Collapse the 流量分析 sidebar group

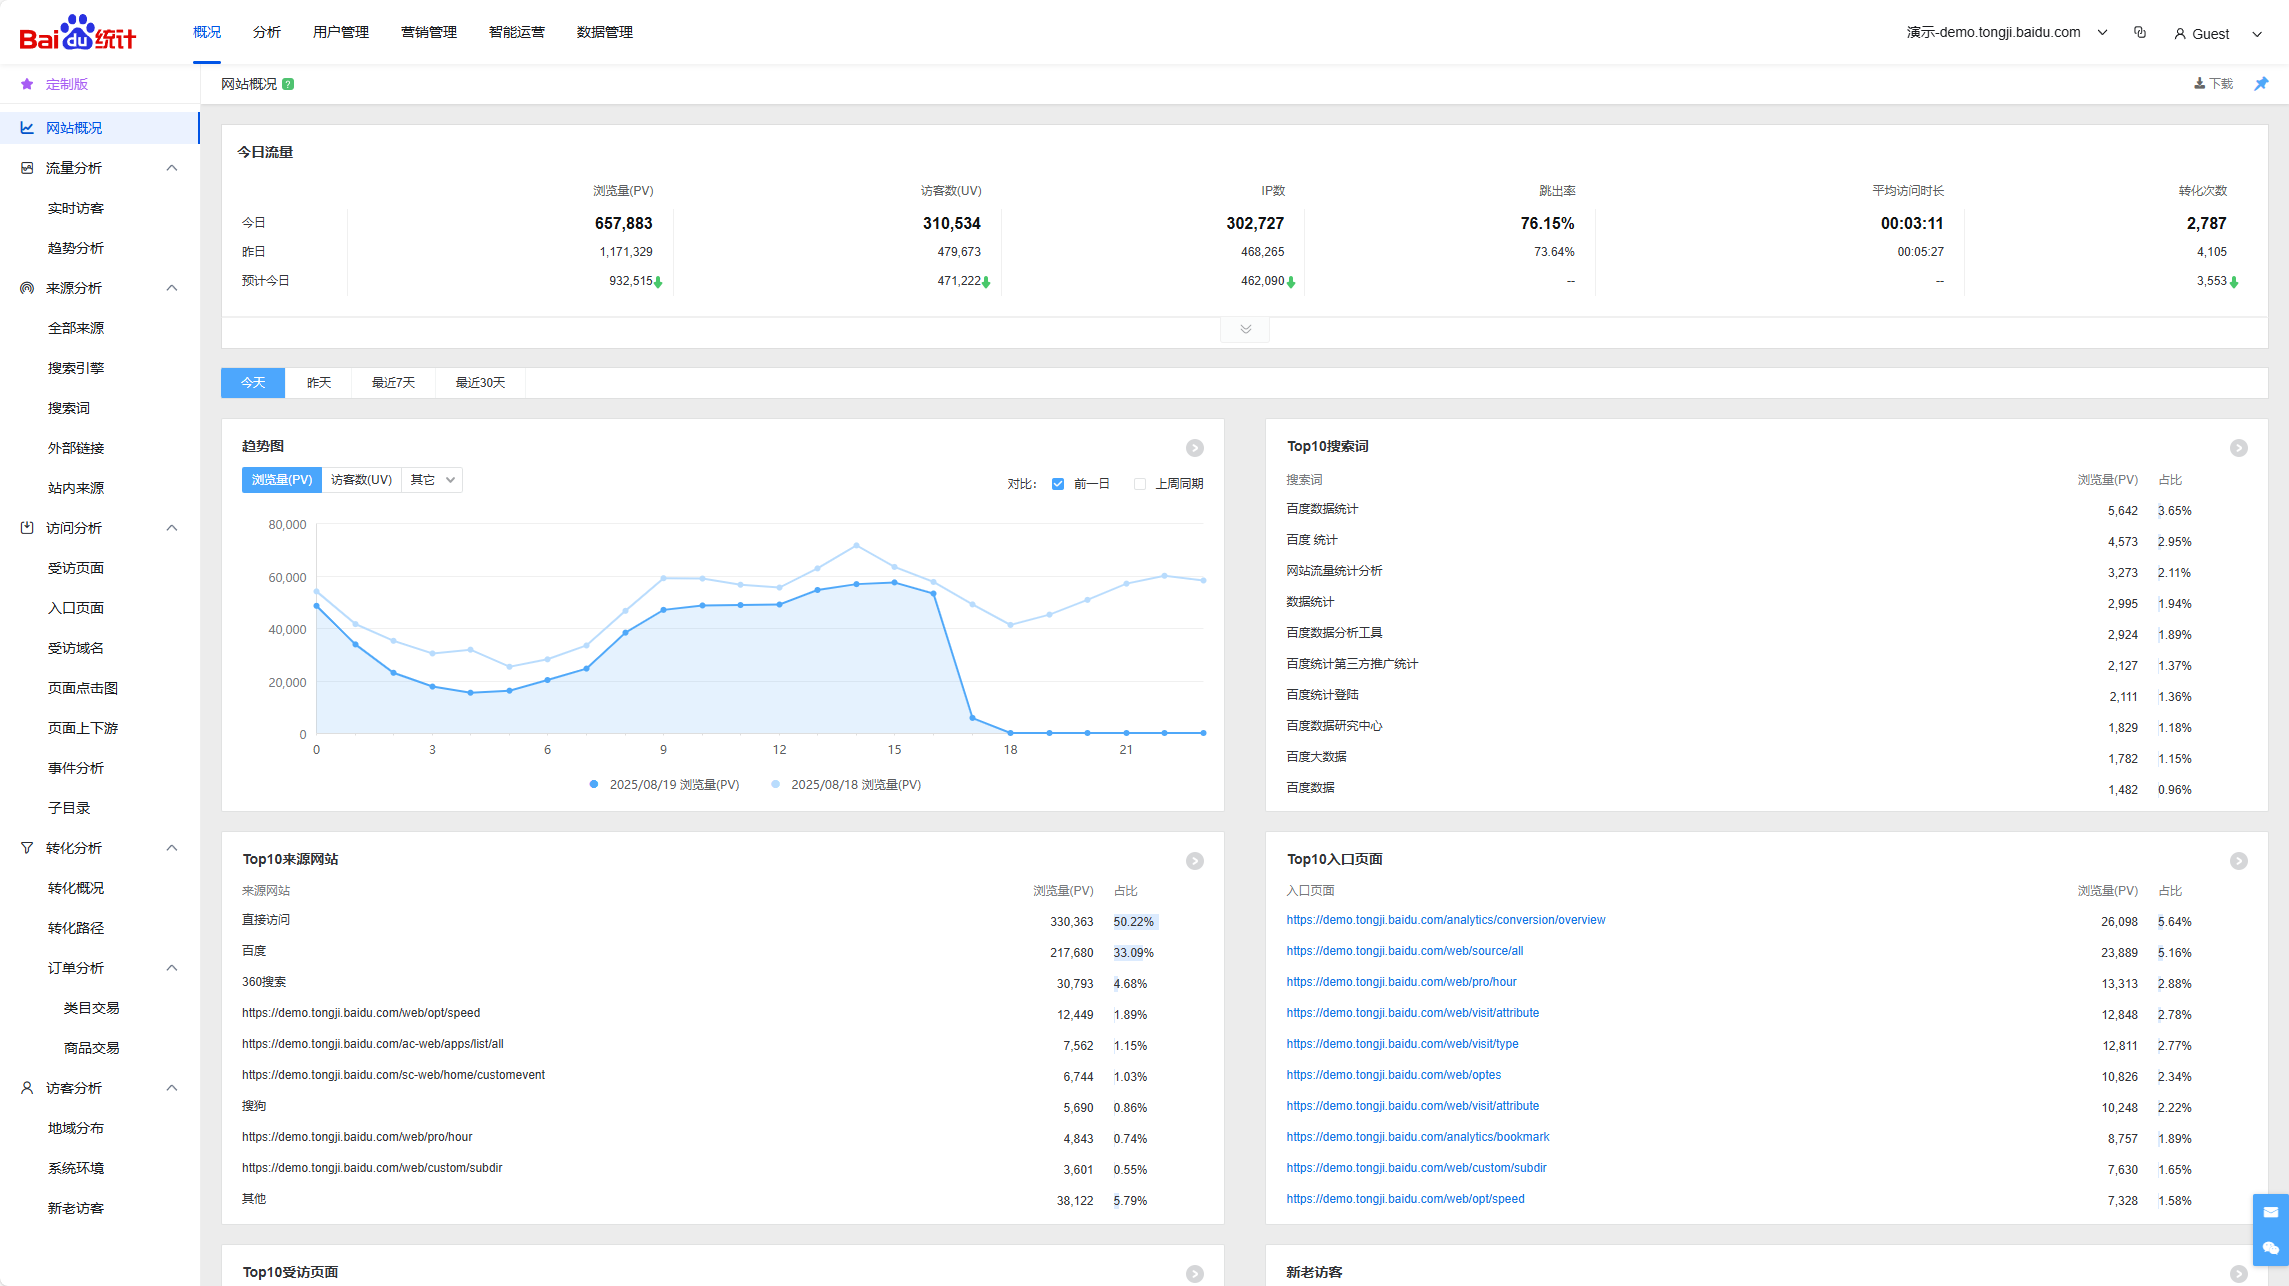click(x=172, y=168)
